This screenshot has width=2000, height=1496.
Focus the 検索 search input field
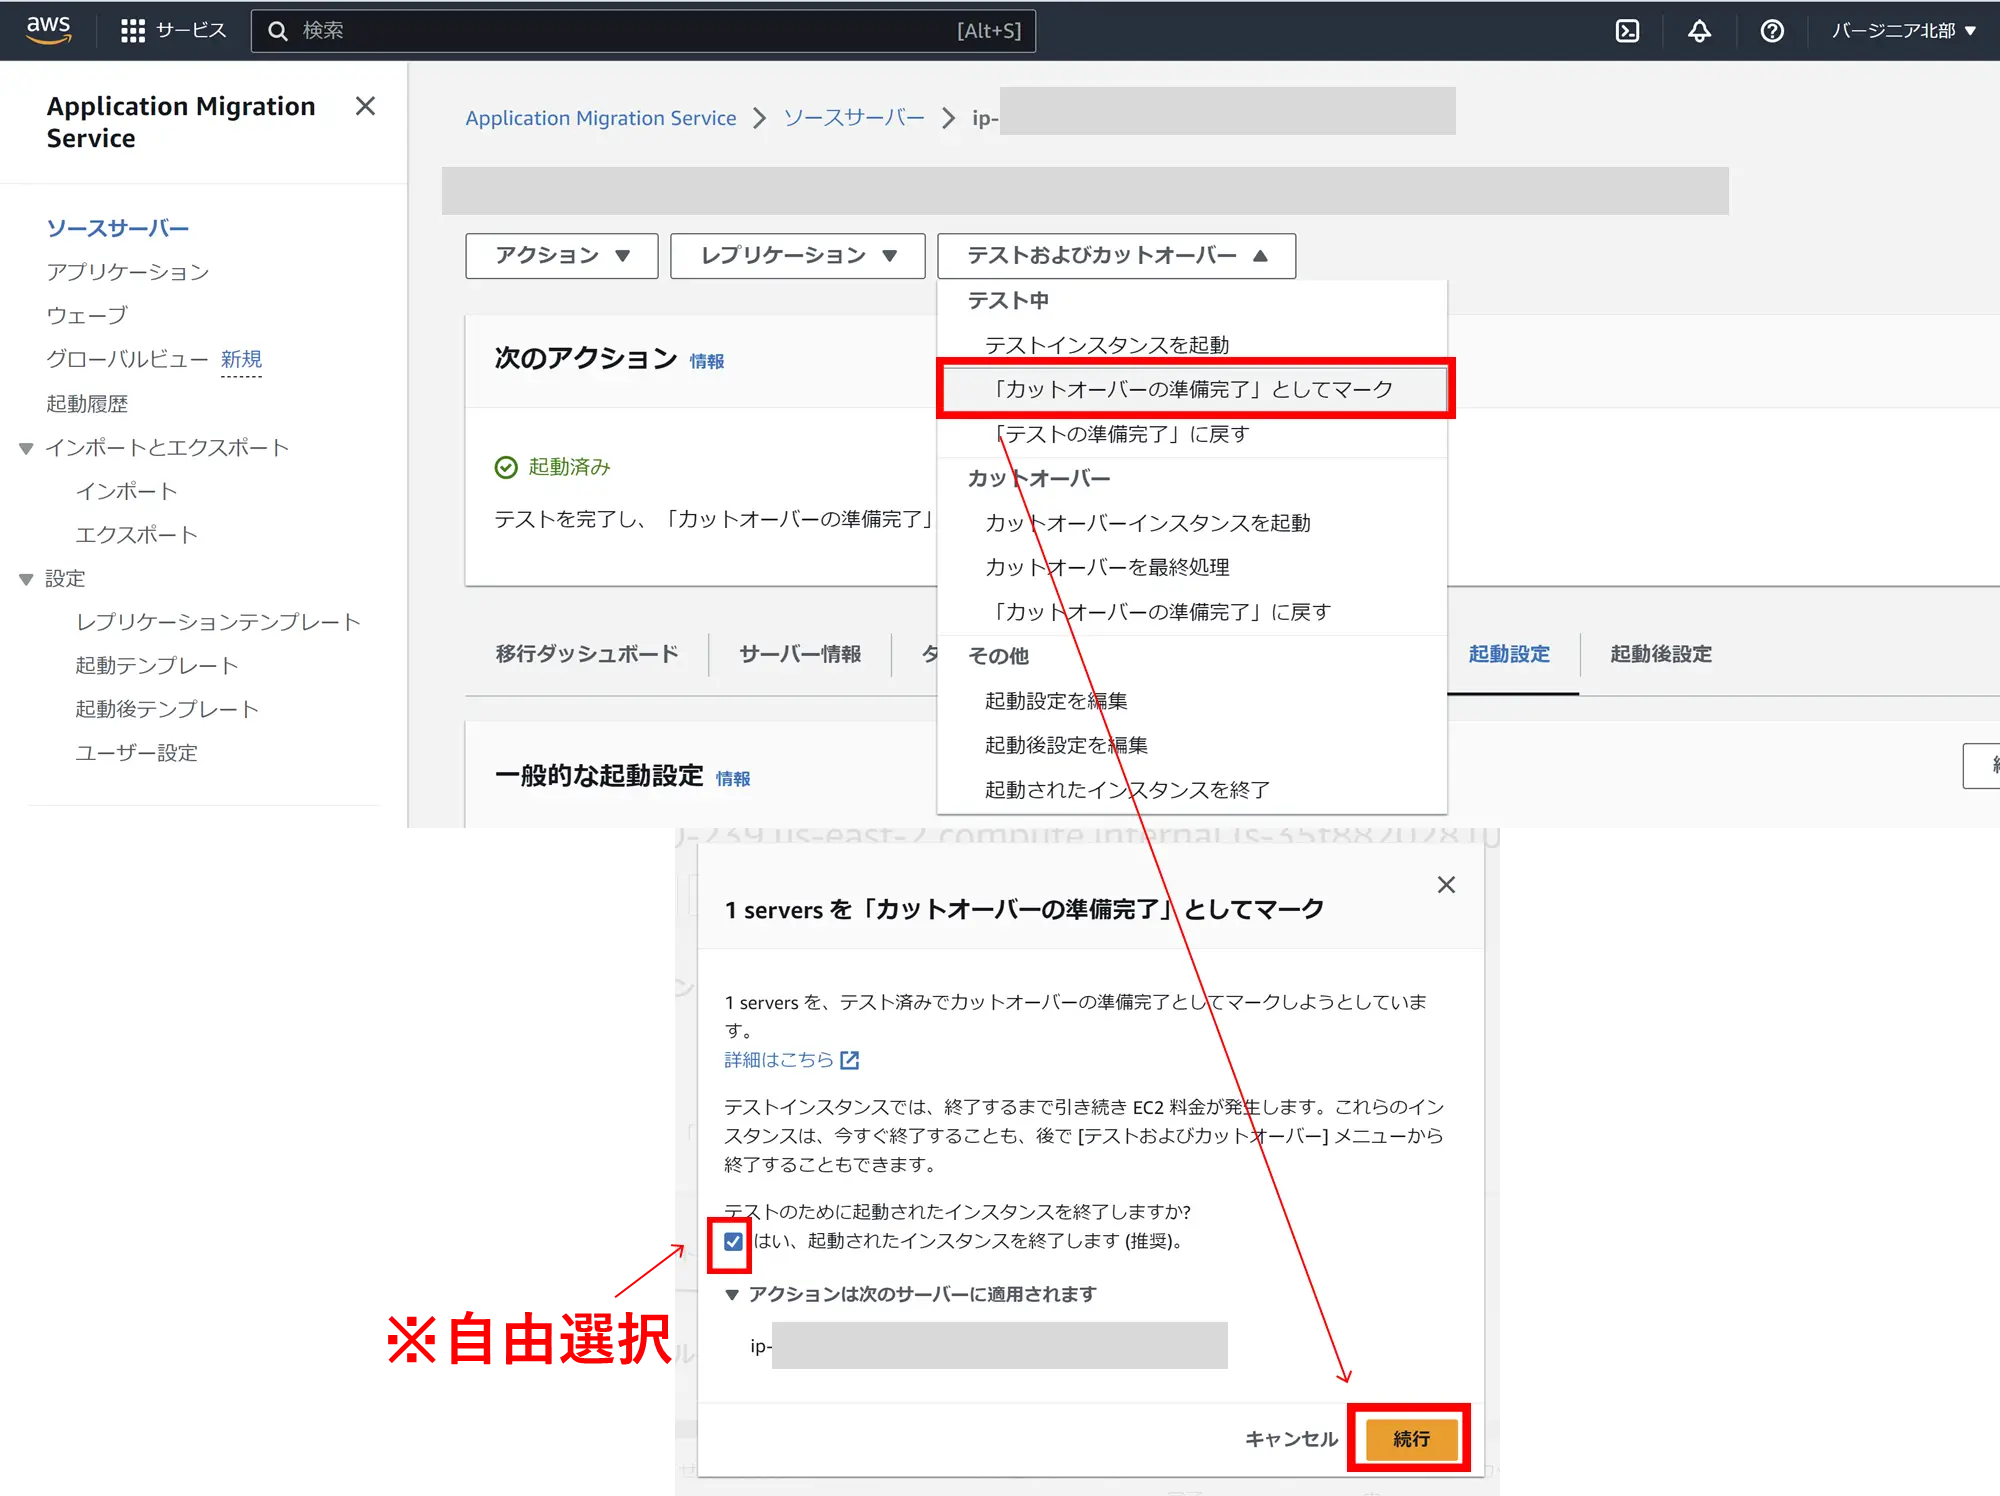(x=643, y=31)
